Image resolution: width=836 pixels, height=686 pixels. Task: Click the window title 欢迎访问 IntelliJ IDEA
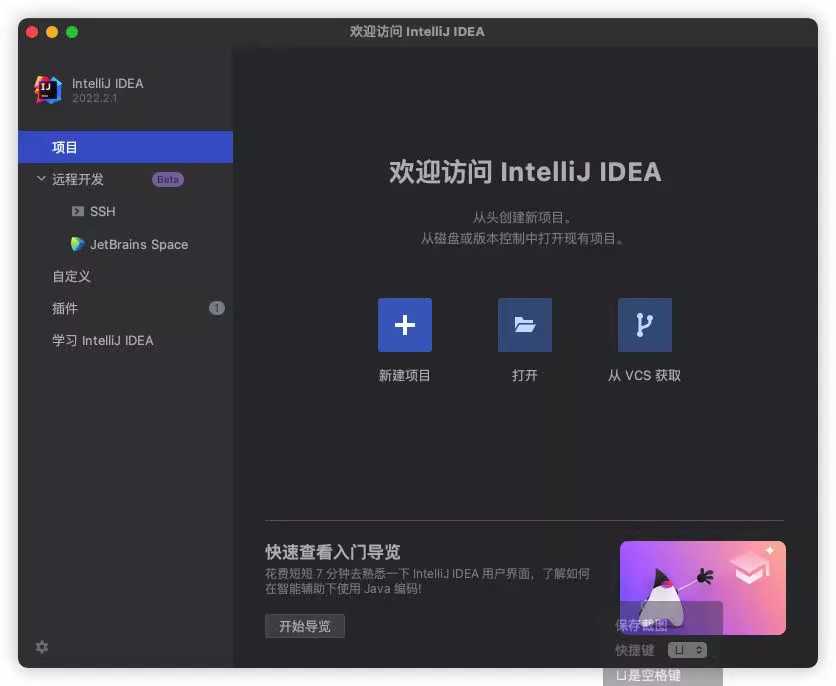coord(417,32)
